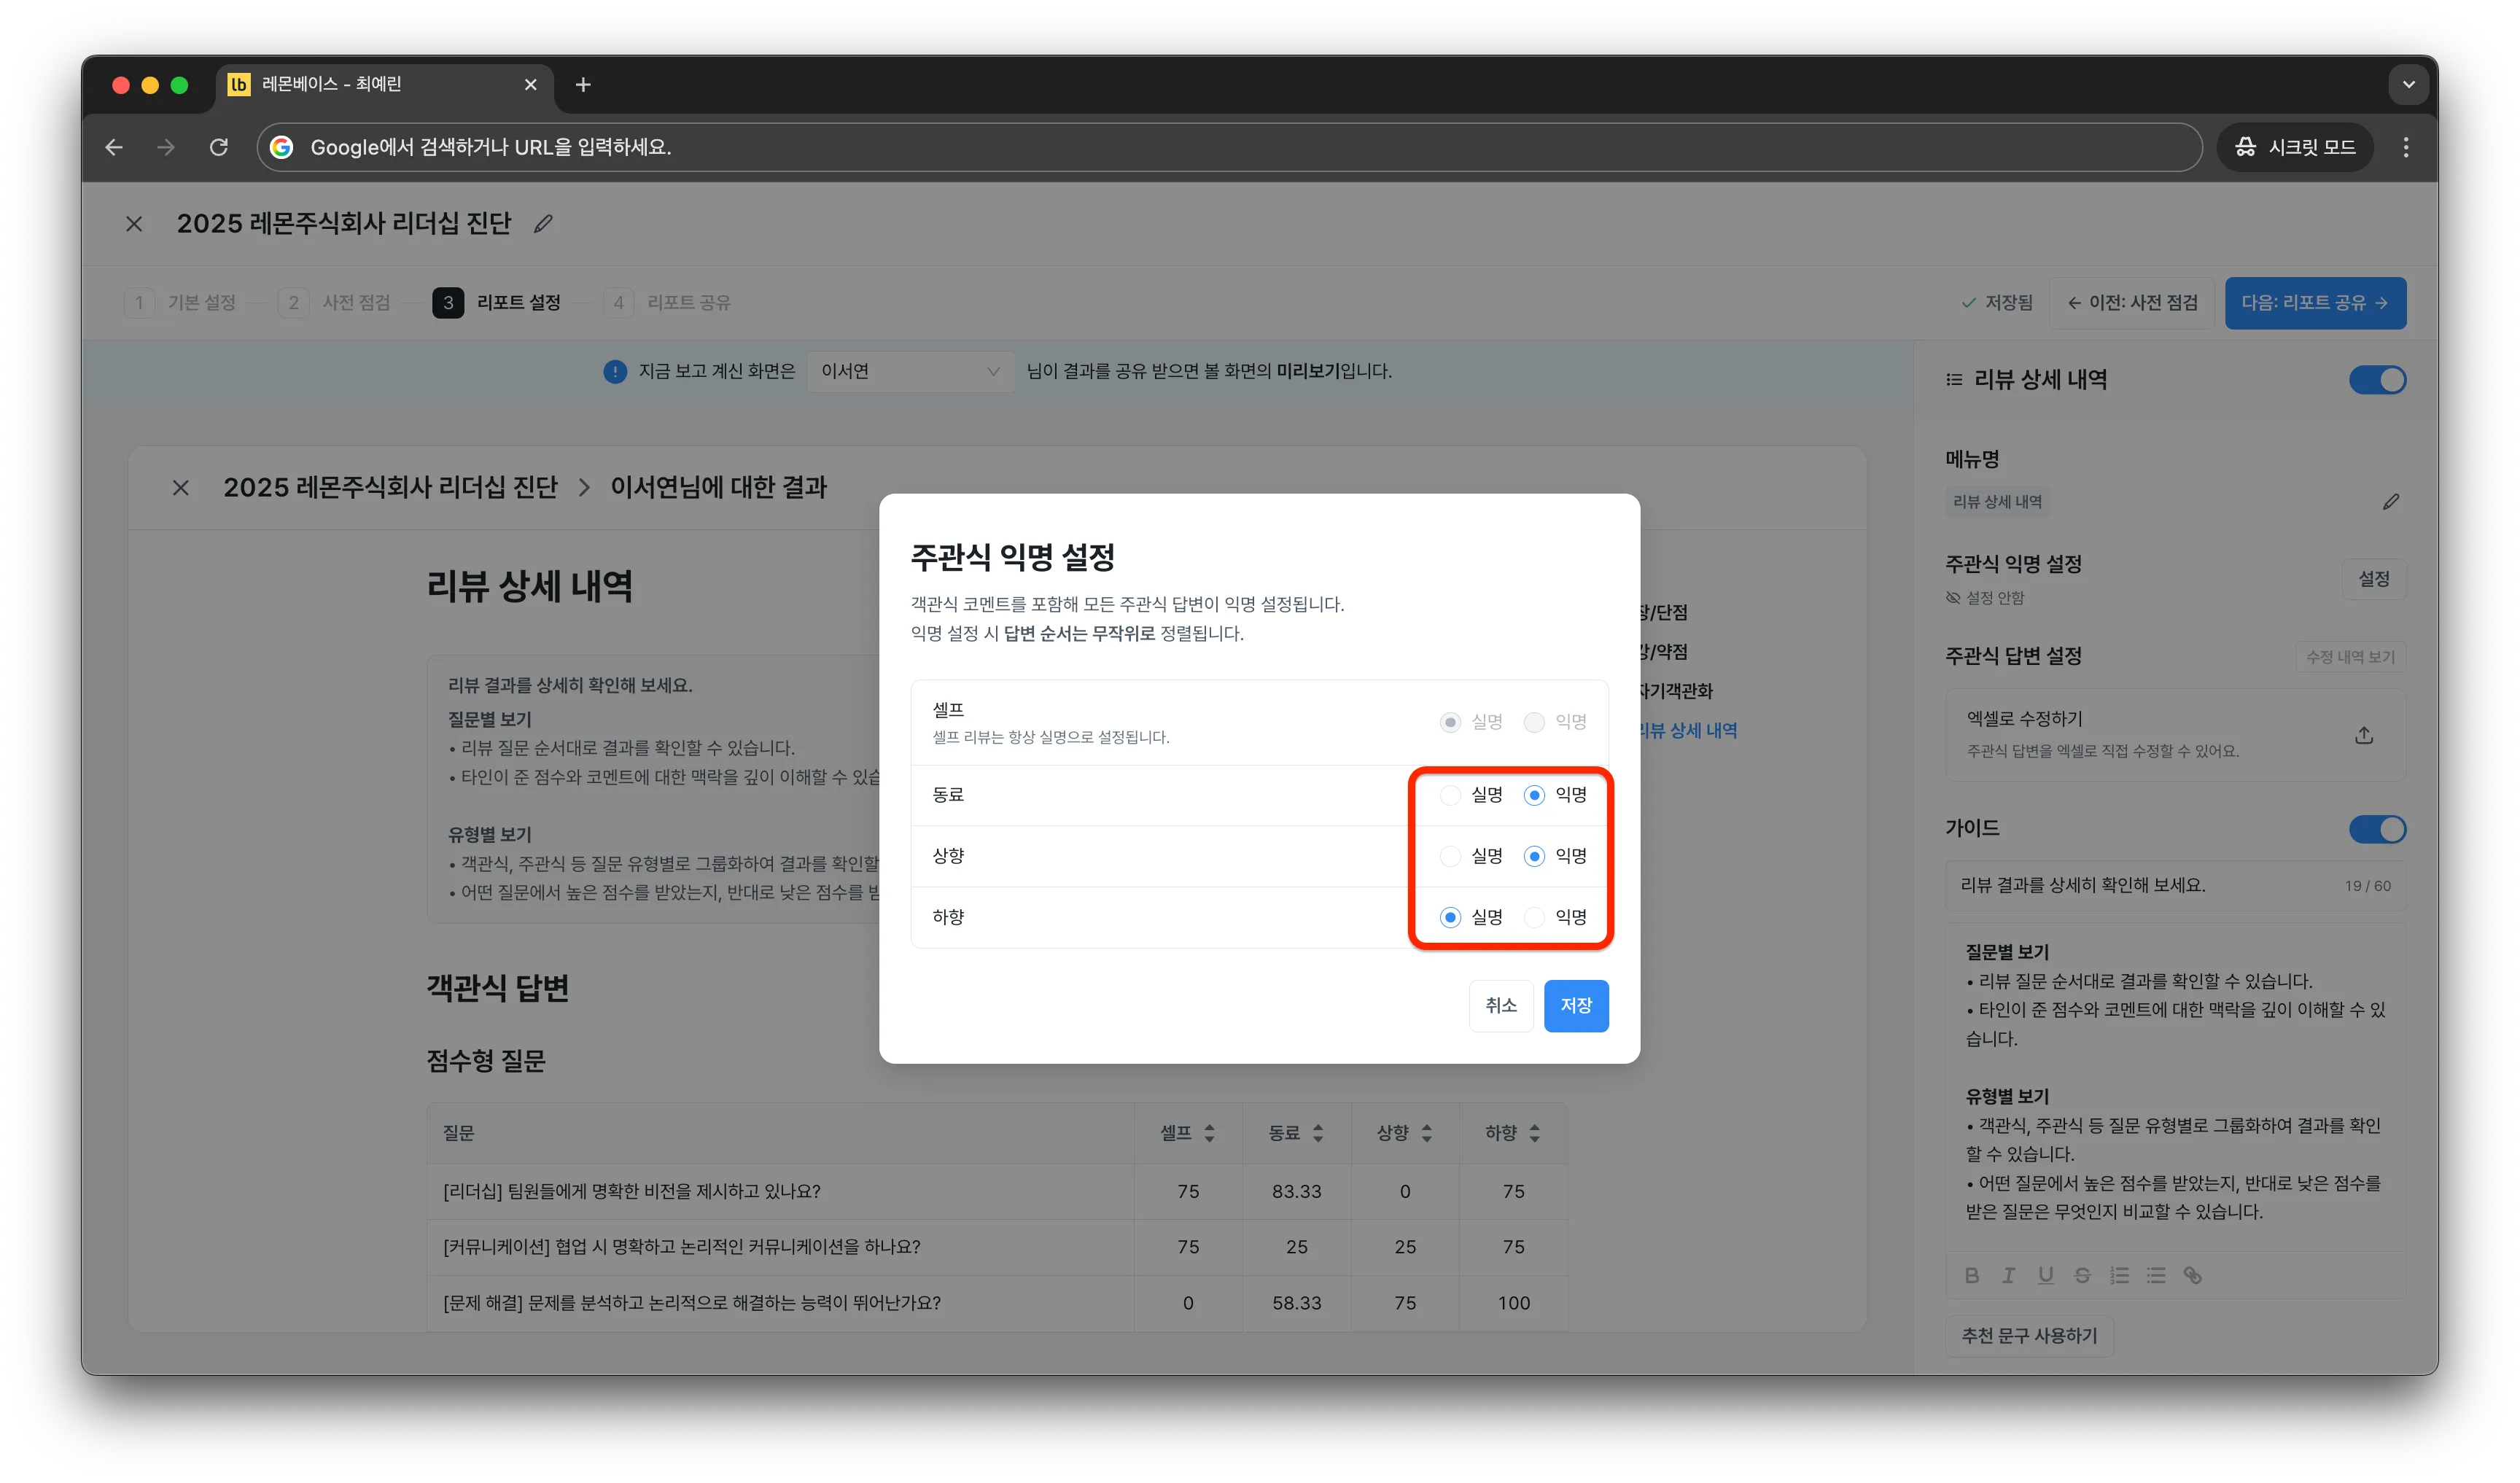Open step 1 기본 설정 tab
Screen dimensions: 2520x1483
click(x=181, y=303)
